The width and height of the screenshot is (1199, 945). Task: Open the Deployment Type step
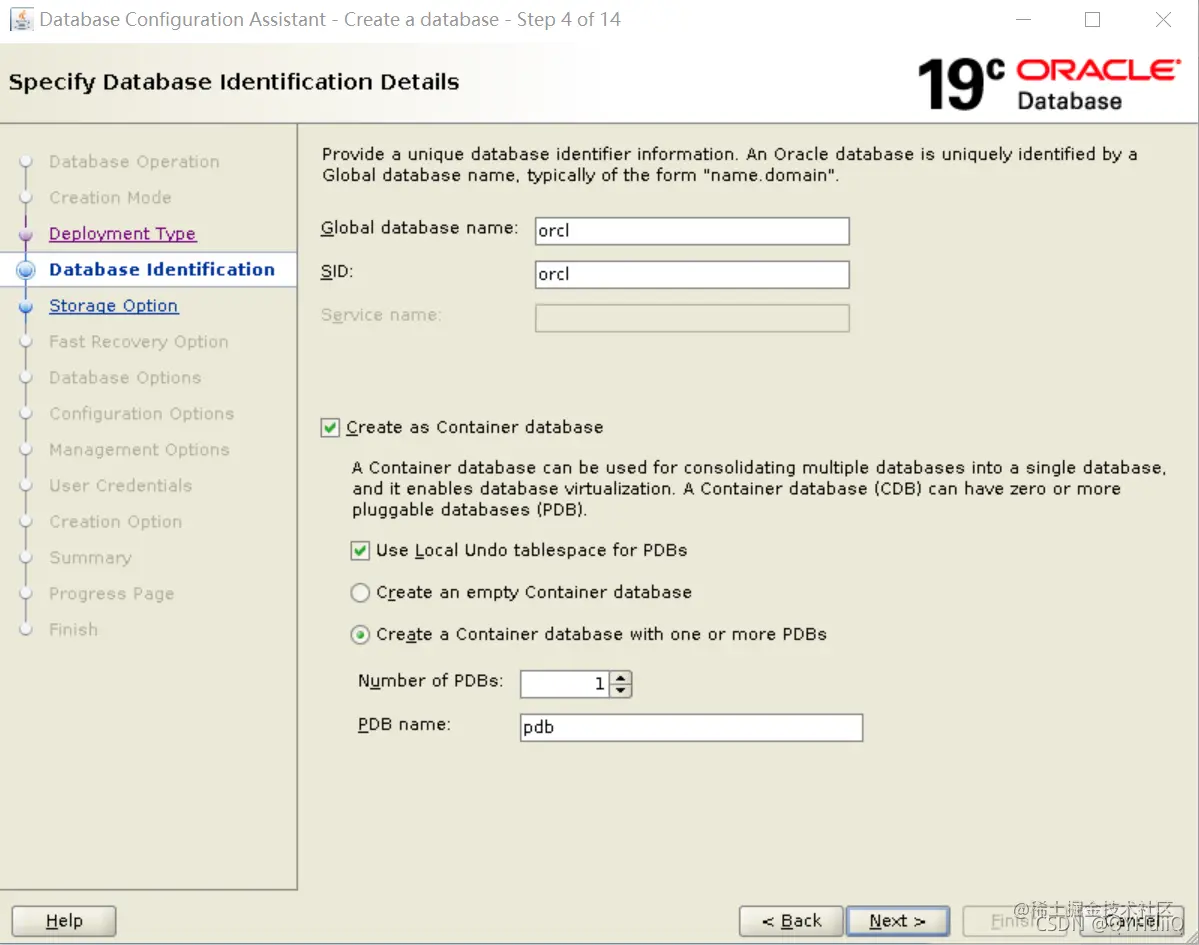[122, 234]
